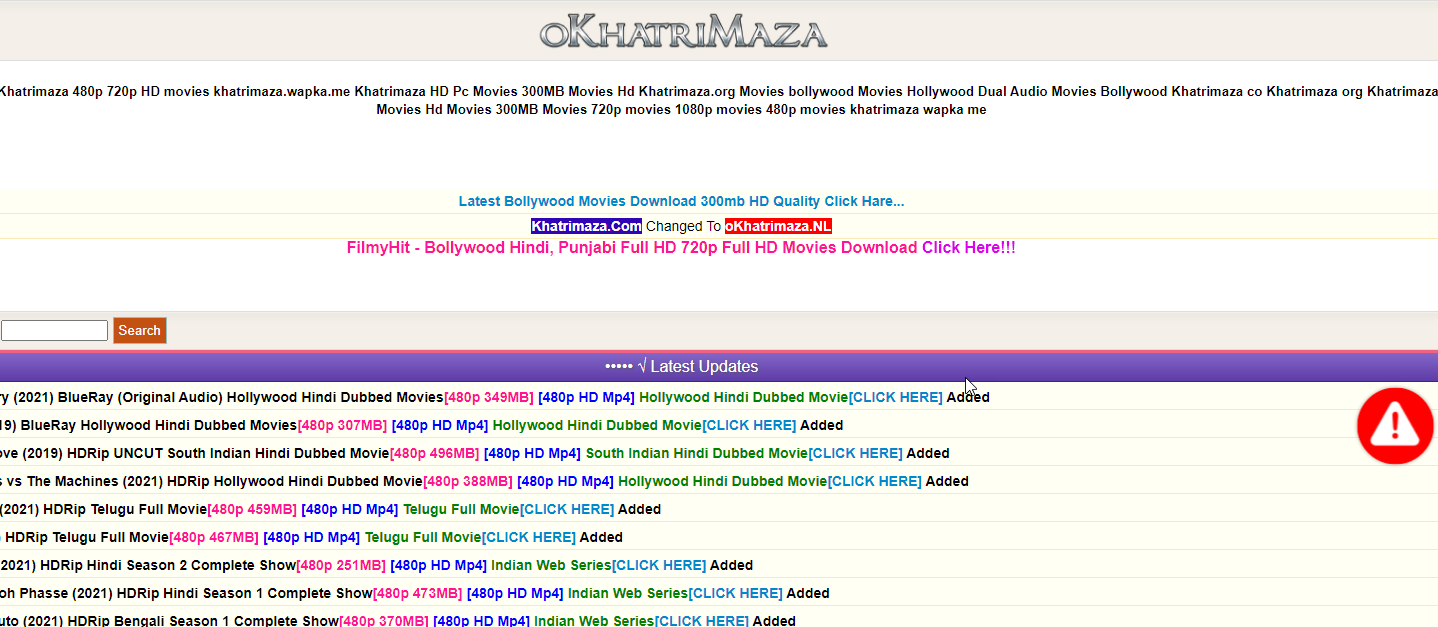Viewport: 1438px width, 627px height.
Task: Click the oKhatriMaza site logo
Action: (x=684, y=32)
